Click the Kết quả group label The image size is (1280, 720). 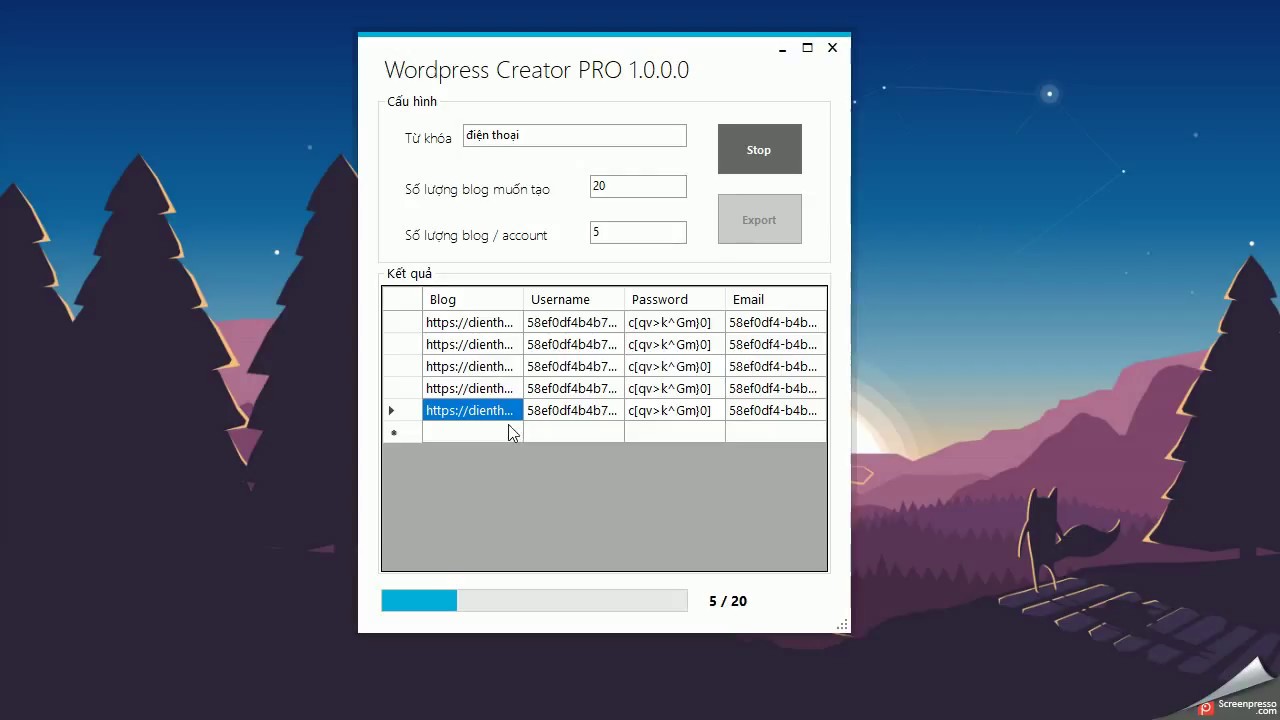point(410,273)
